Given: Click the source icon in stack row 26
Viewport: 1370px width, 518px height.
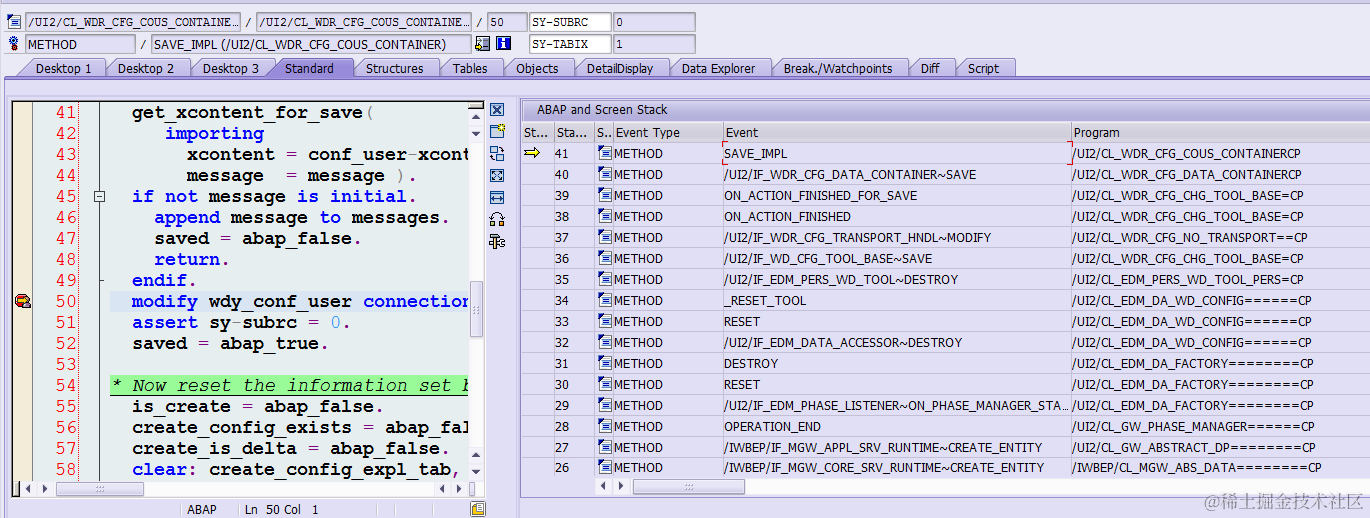Looking at the screenshot, I should 604,467.
